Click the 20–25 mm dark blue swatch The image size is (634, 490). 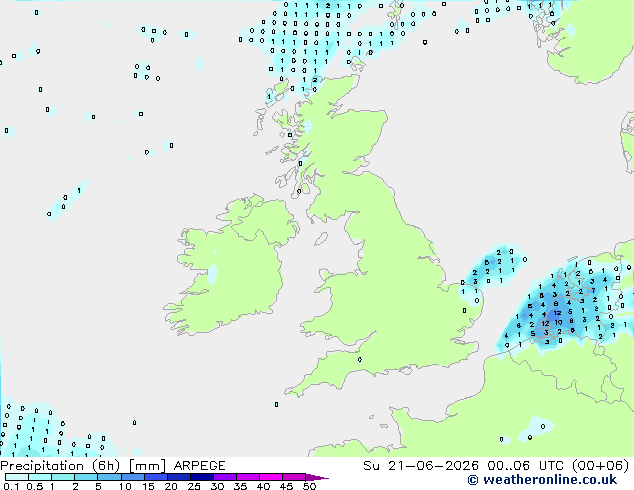pyautogui.click(x=179, y=477)
